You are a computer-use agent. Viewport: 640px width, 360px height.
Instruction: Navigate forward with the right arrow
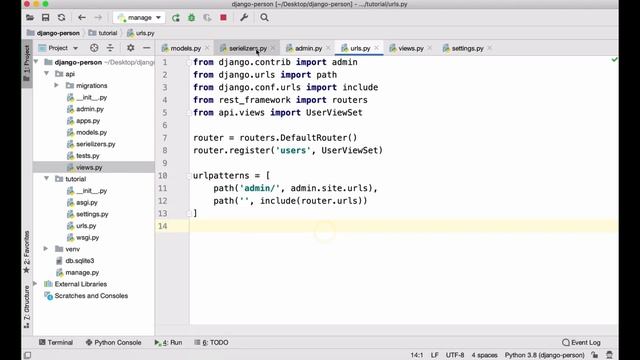pos(98,18)
